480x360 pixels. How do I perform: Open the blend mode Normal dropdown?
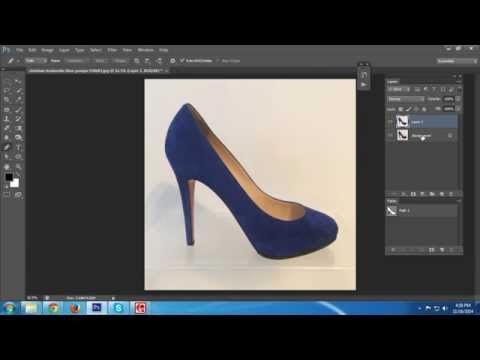click(406, 99)
